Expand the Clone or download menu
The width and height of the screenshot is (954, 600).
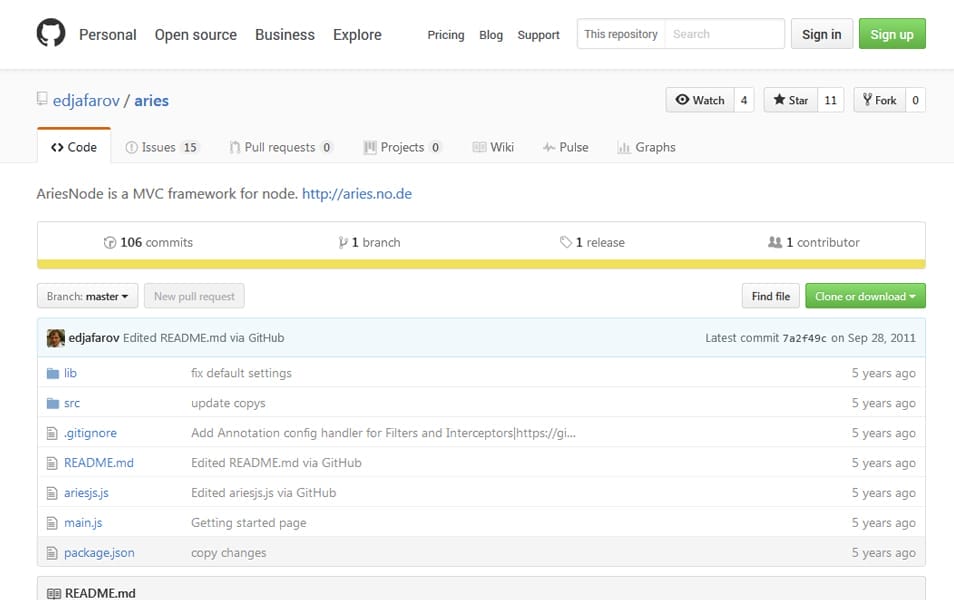(865, 296)
